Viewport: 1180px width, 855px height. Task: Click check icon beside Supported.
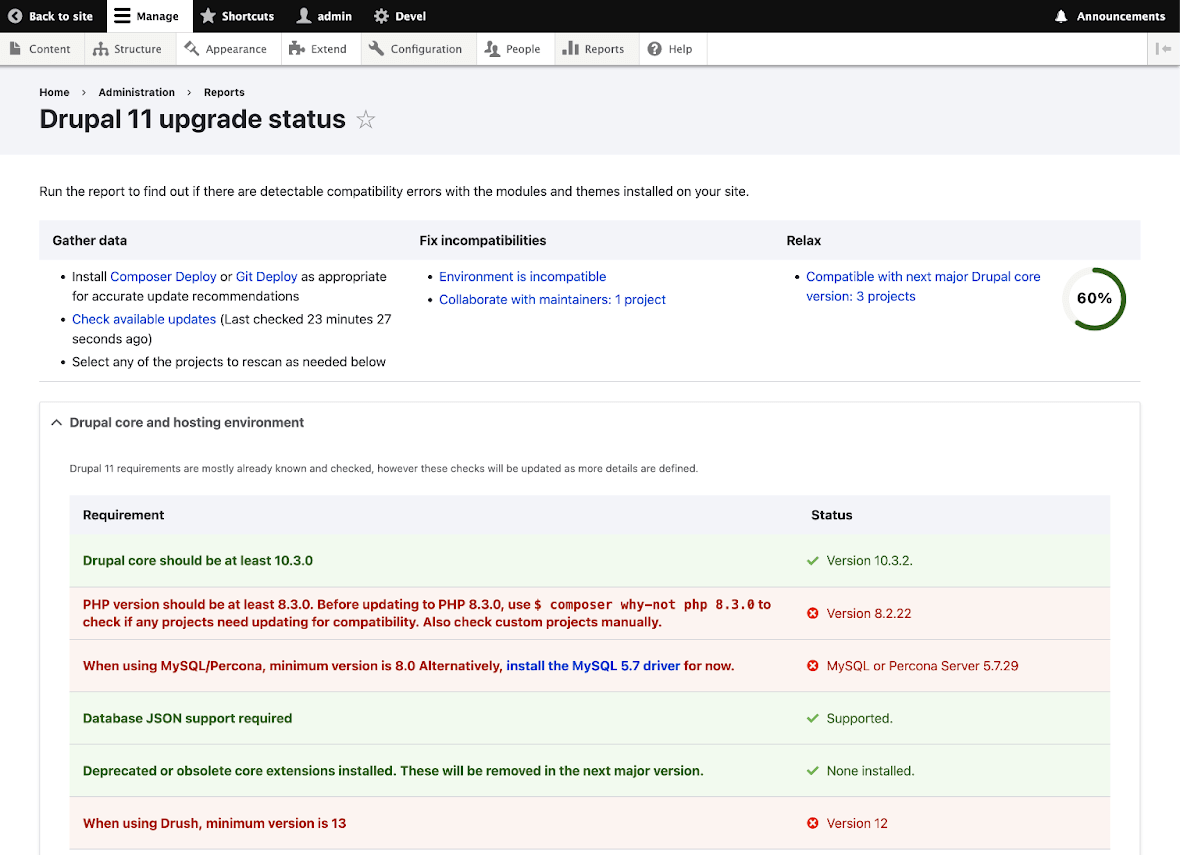tap(813, 718)
